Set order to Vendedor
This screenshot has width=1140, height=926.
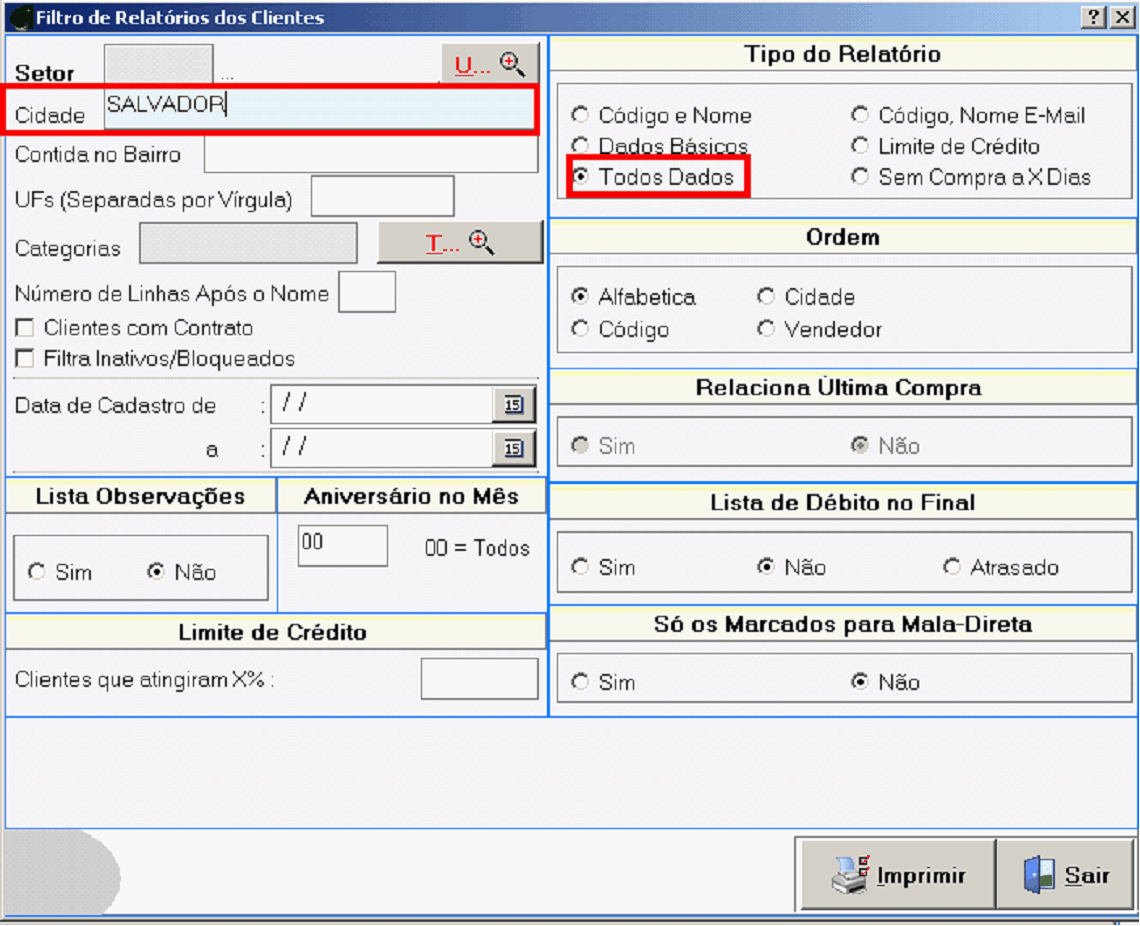click(x=766, y=329)
